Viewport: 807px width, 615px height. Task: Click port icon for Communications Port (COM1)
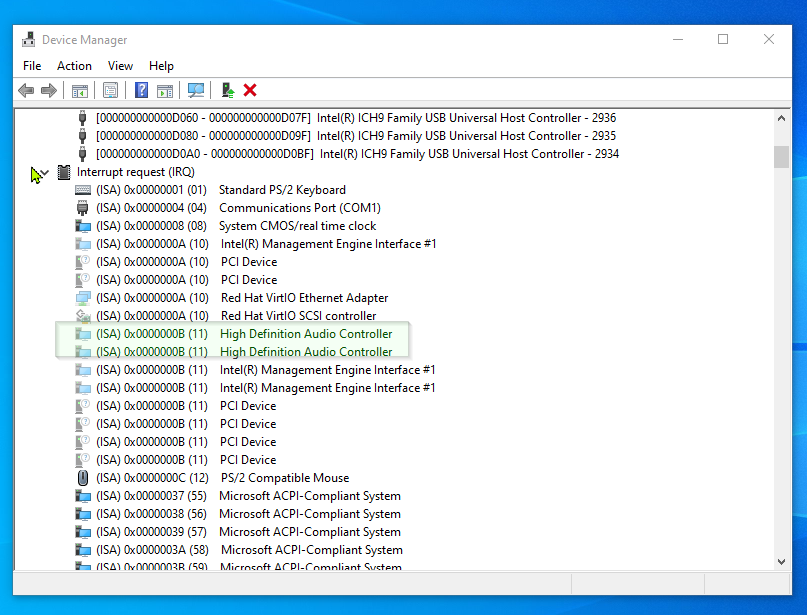(82, 208)
